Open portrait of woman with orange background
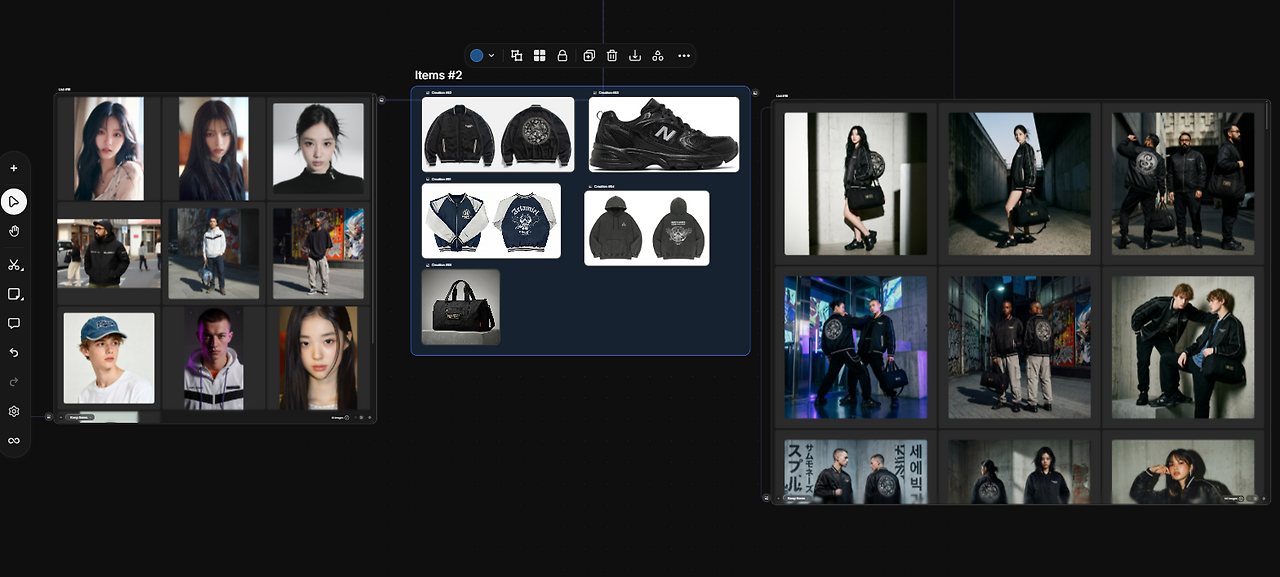Viewport: 1280px width, 577px height. click(x=213, y=149)
